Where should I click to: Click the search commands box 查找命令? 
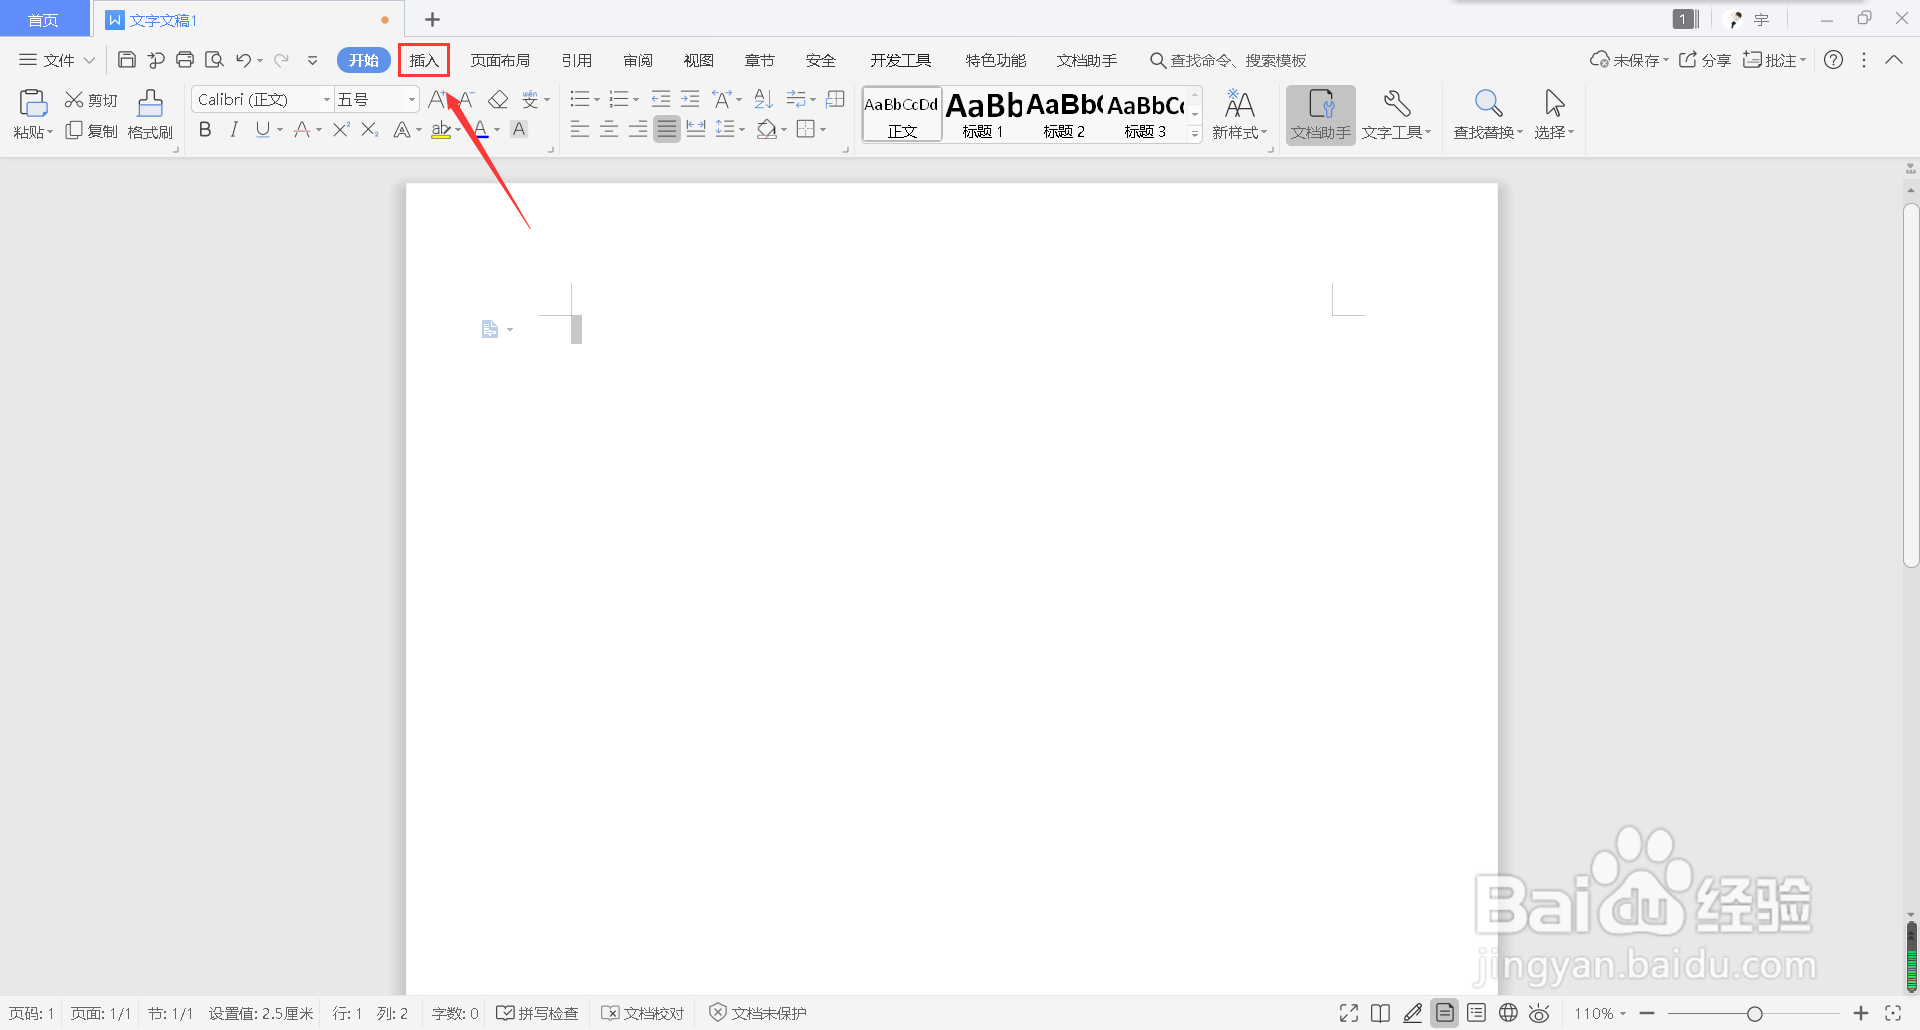(x=1228, y=60)
